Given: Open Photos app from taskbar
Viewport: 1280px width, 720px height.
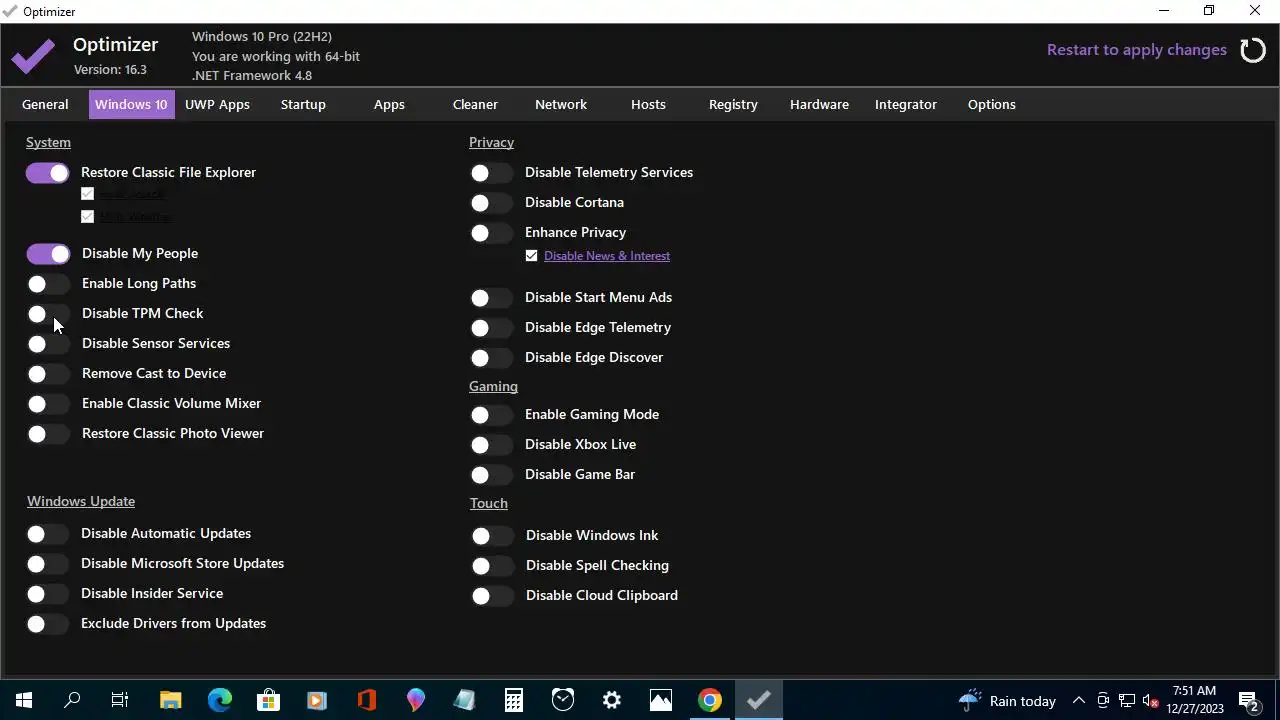Looking at the screenshot, I should coord(661,700).
